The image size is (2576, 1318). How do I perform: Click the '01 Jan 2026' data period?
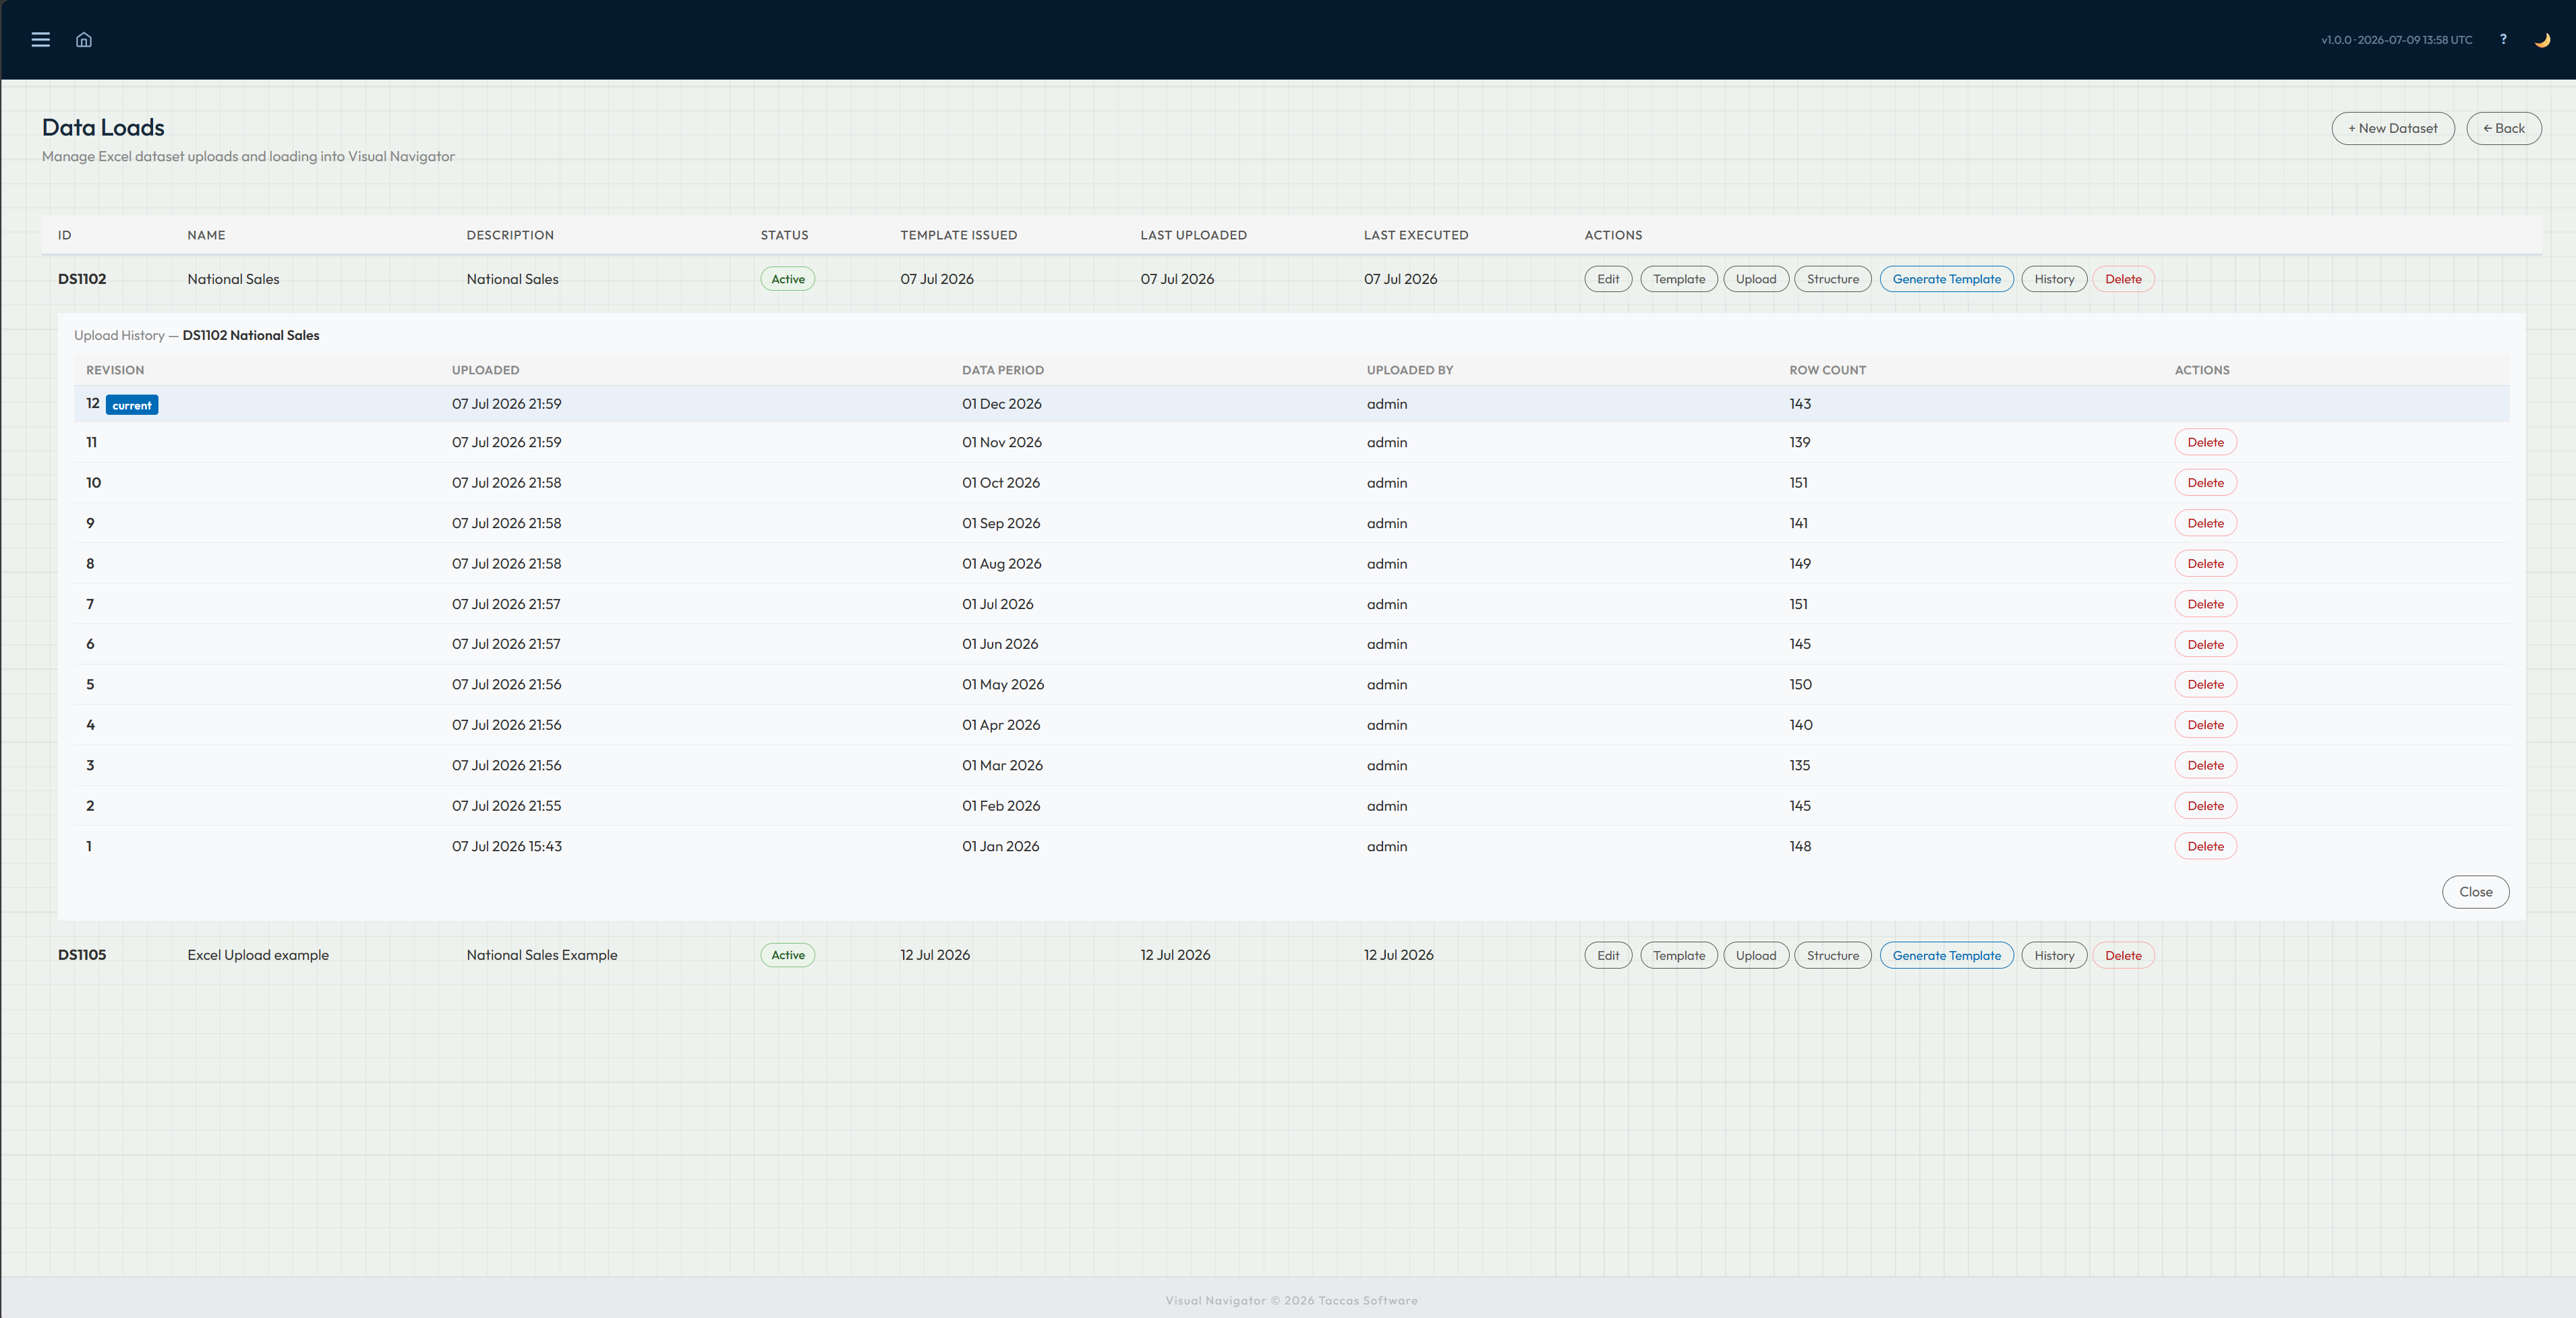[x=1001, y=846]
